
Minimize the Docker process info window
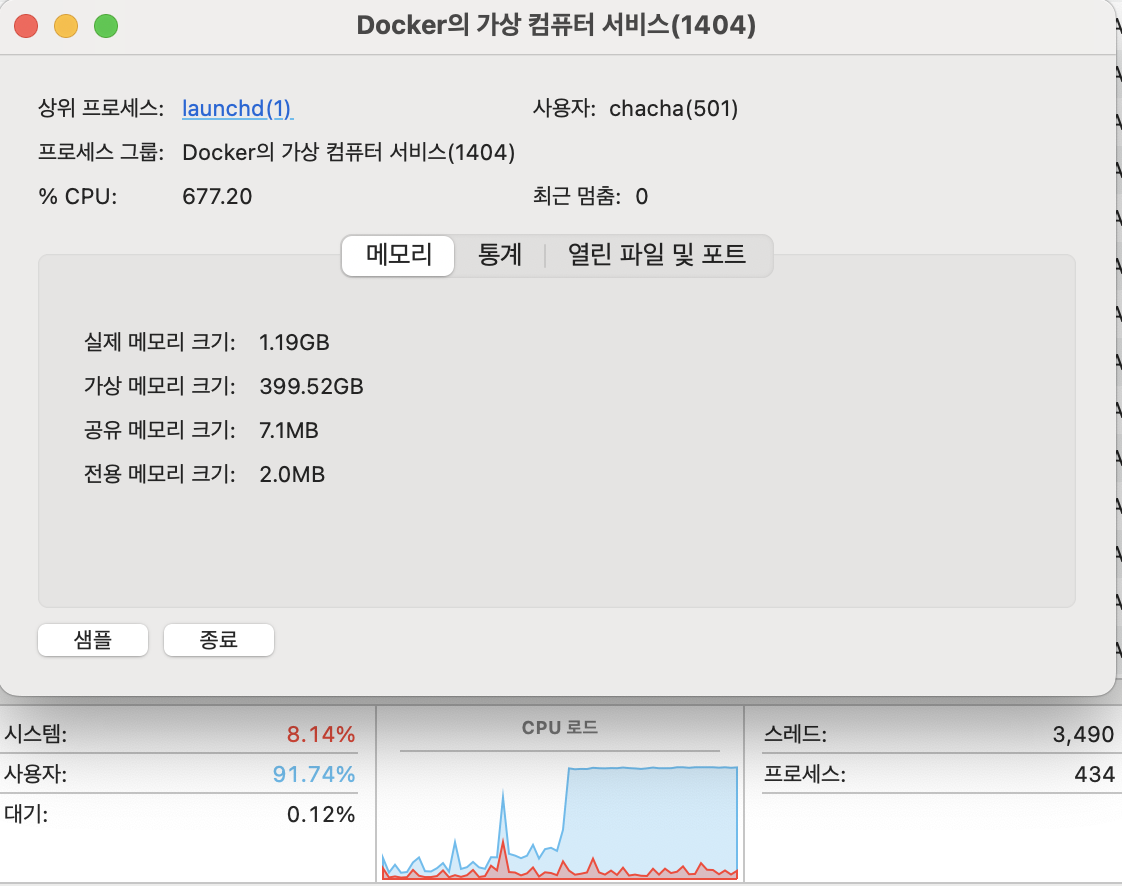click(66, 26)
